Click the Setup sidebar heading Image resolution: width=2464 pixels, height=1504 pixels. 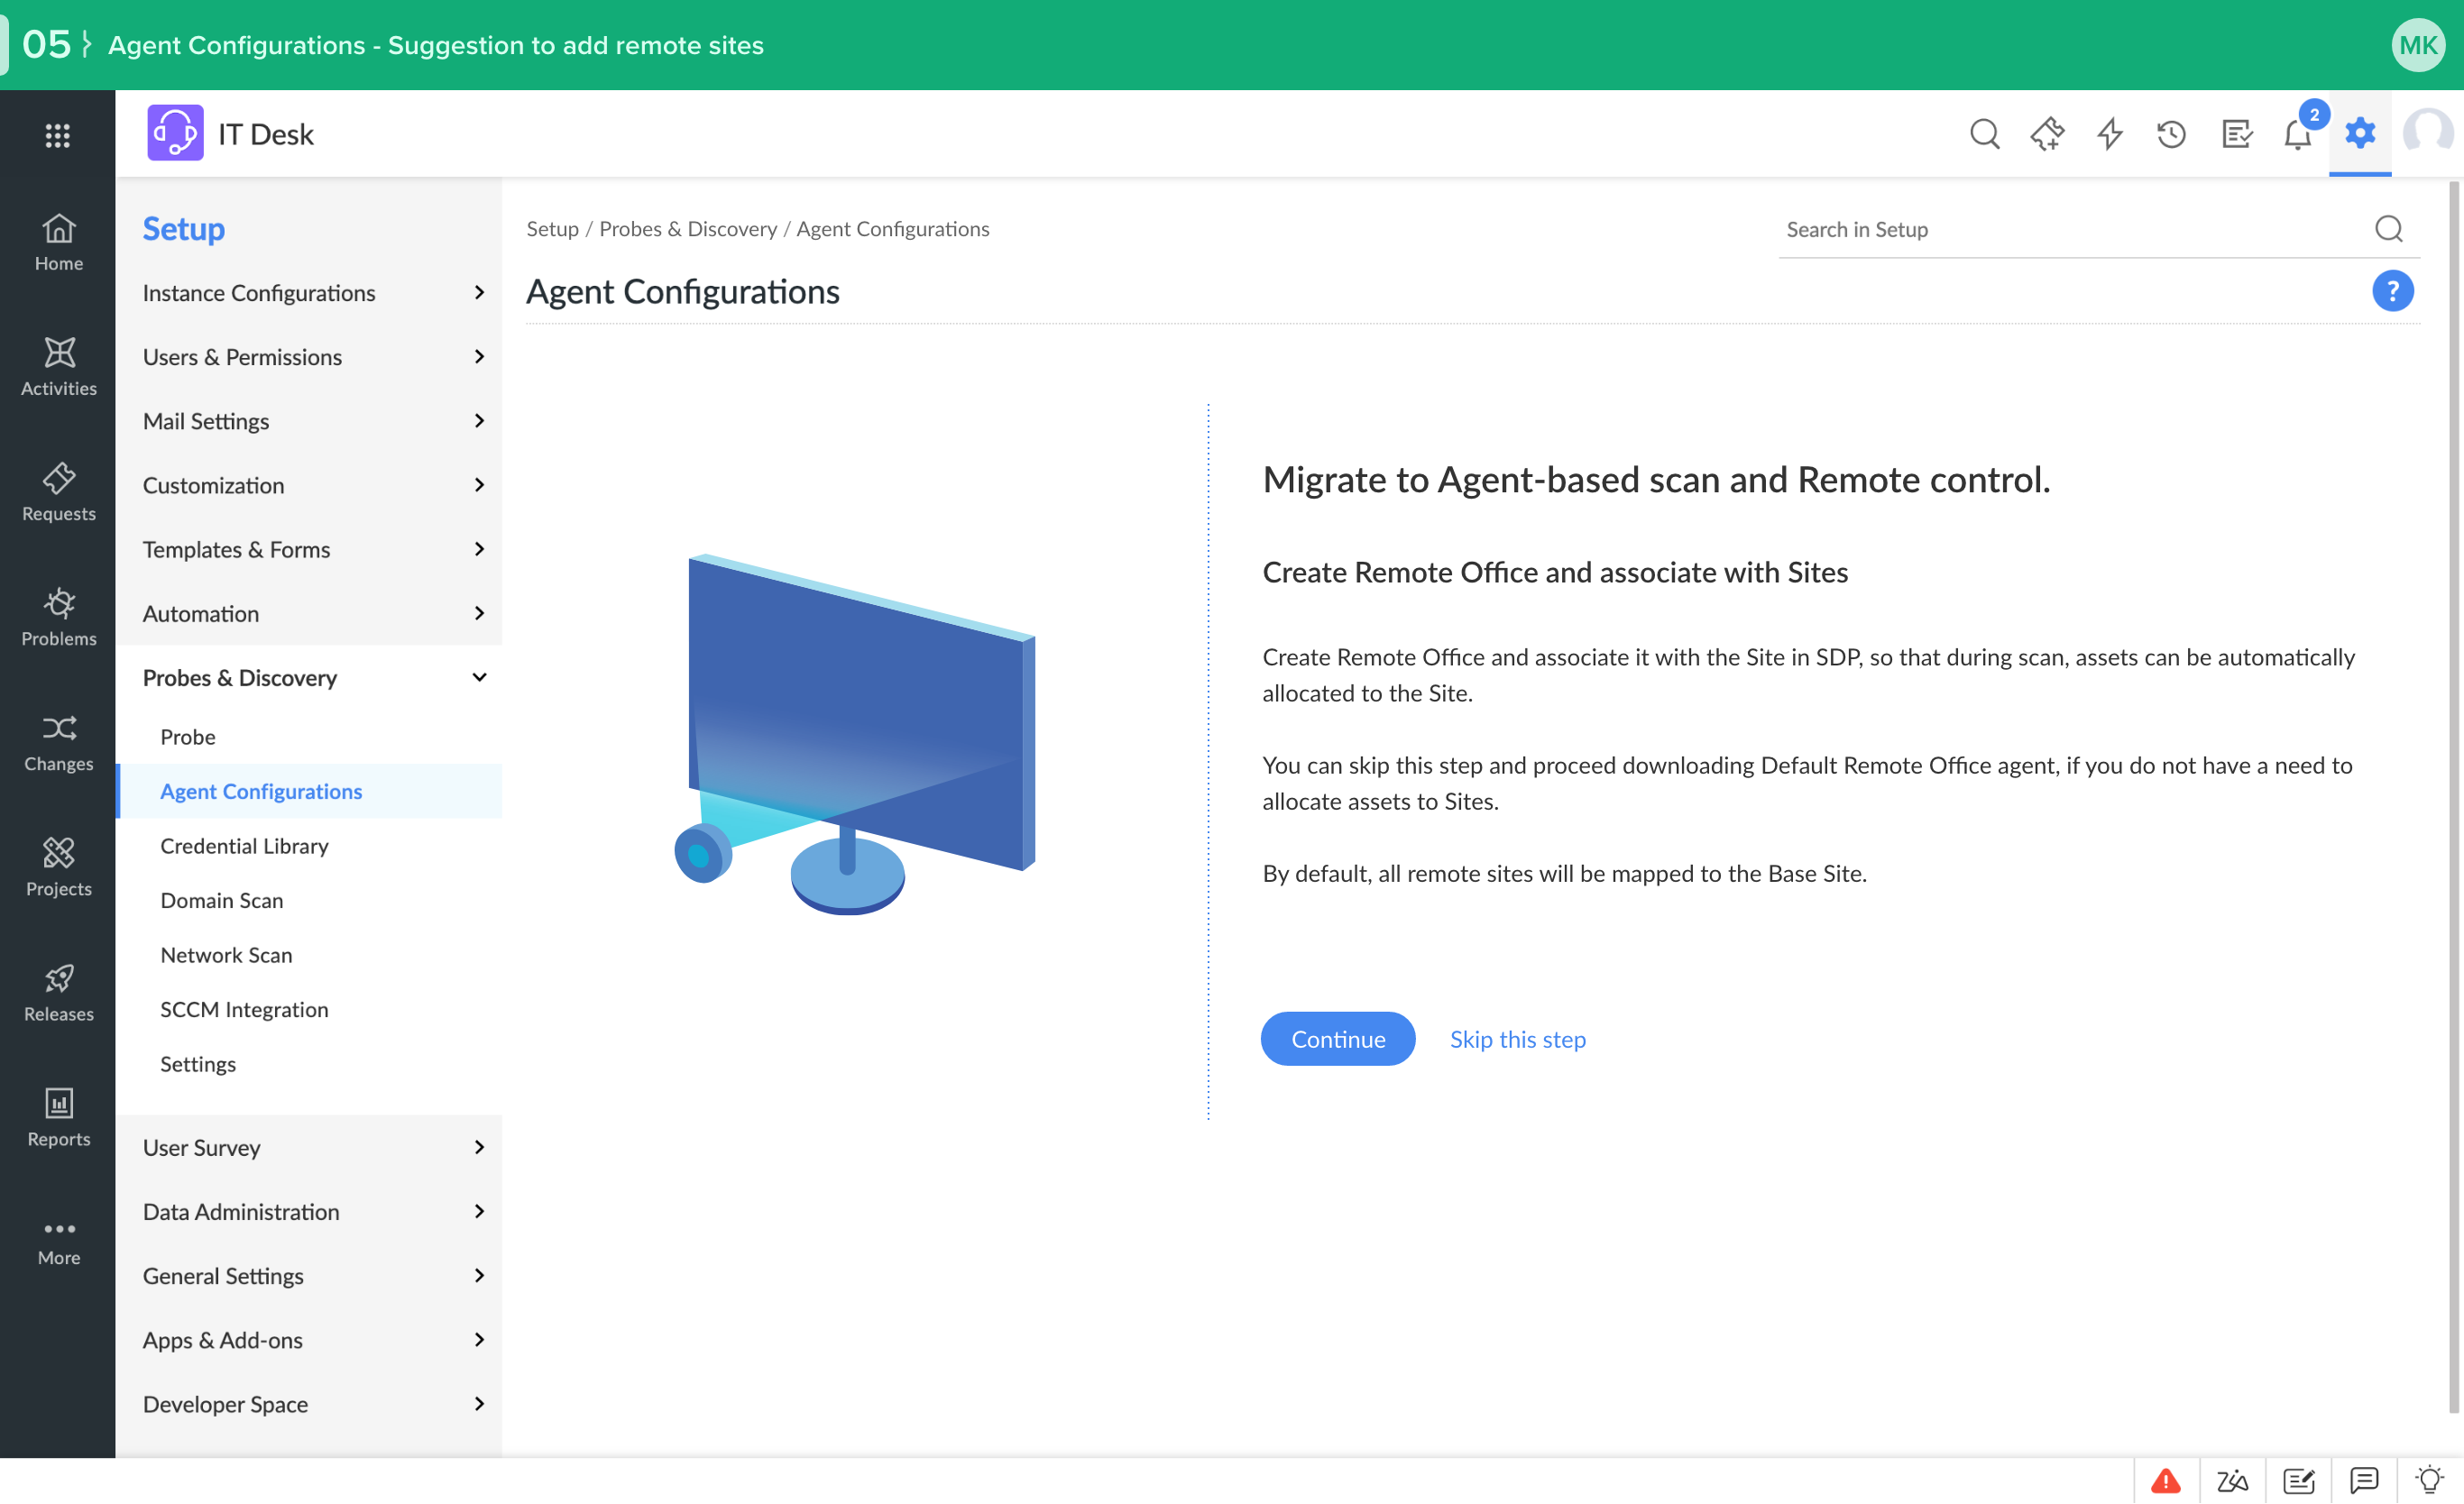[183, 229]
